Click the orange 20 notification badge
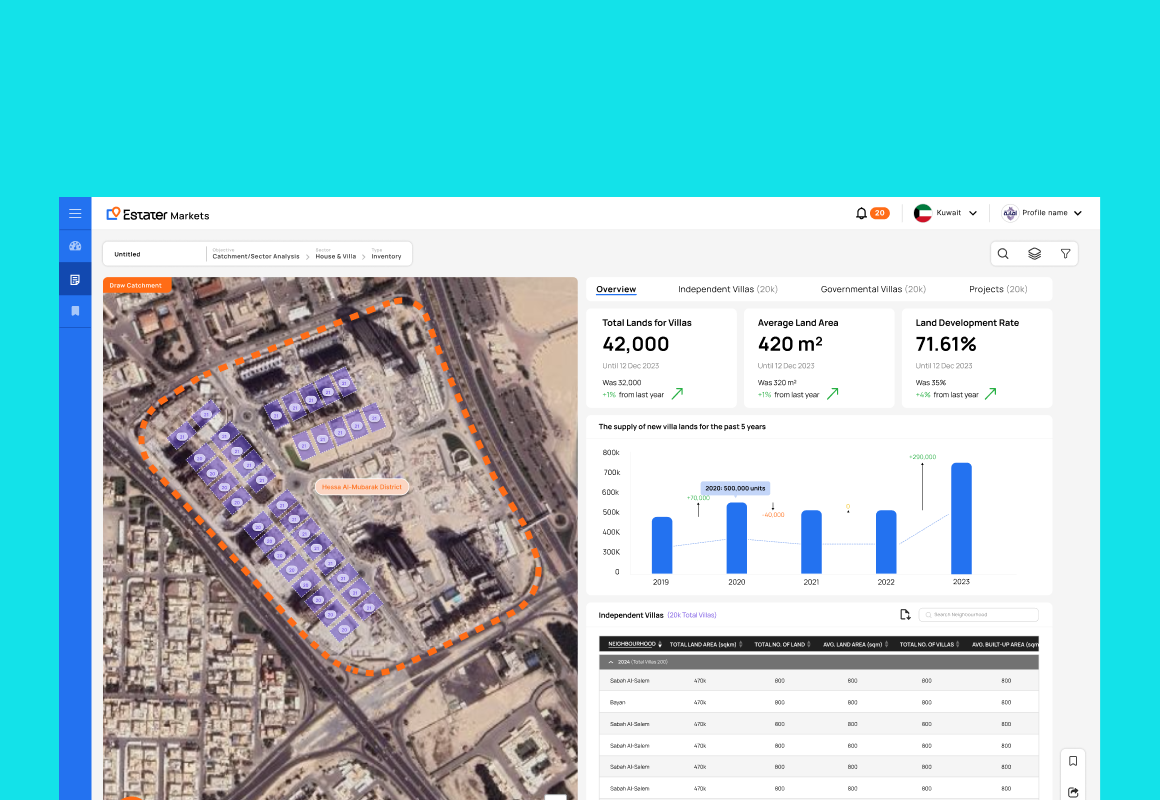The width and height of the screenshot is (1160, 800). (880, 213)
